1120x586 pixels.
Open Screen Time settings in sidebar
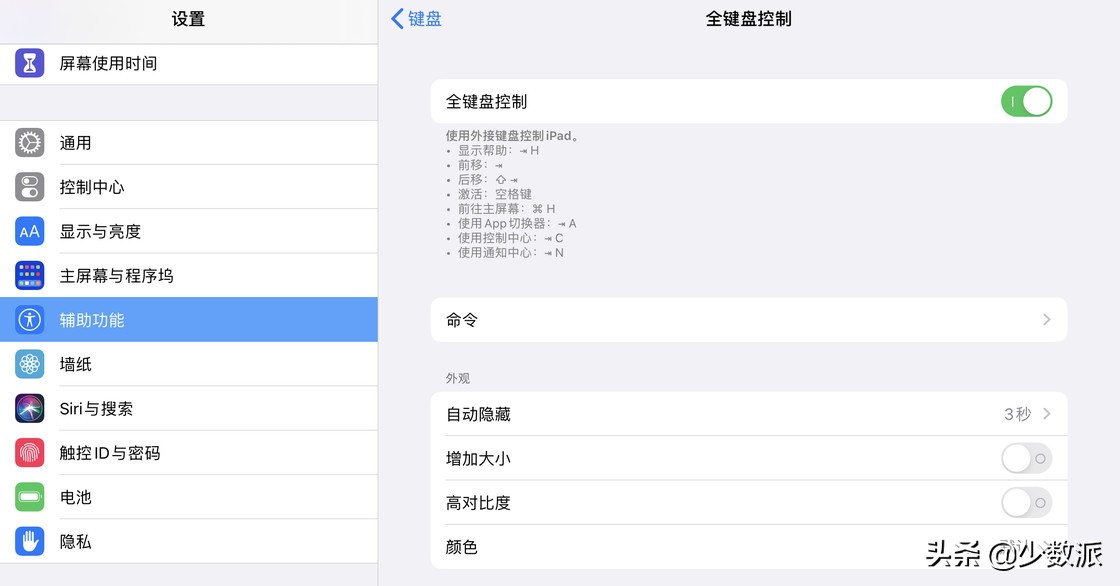[x=29, y=63]
